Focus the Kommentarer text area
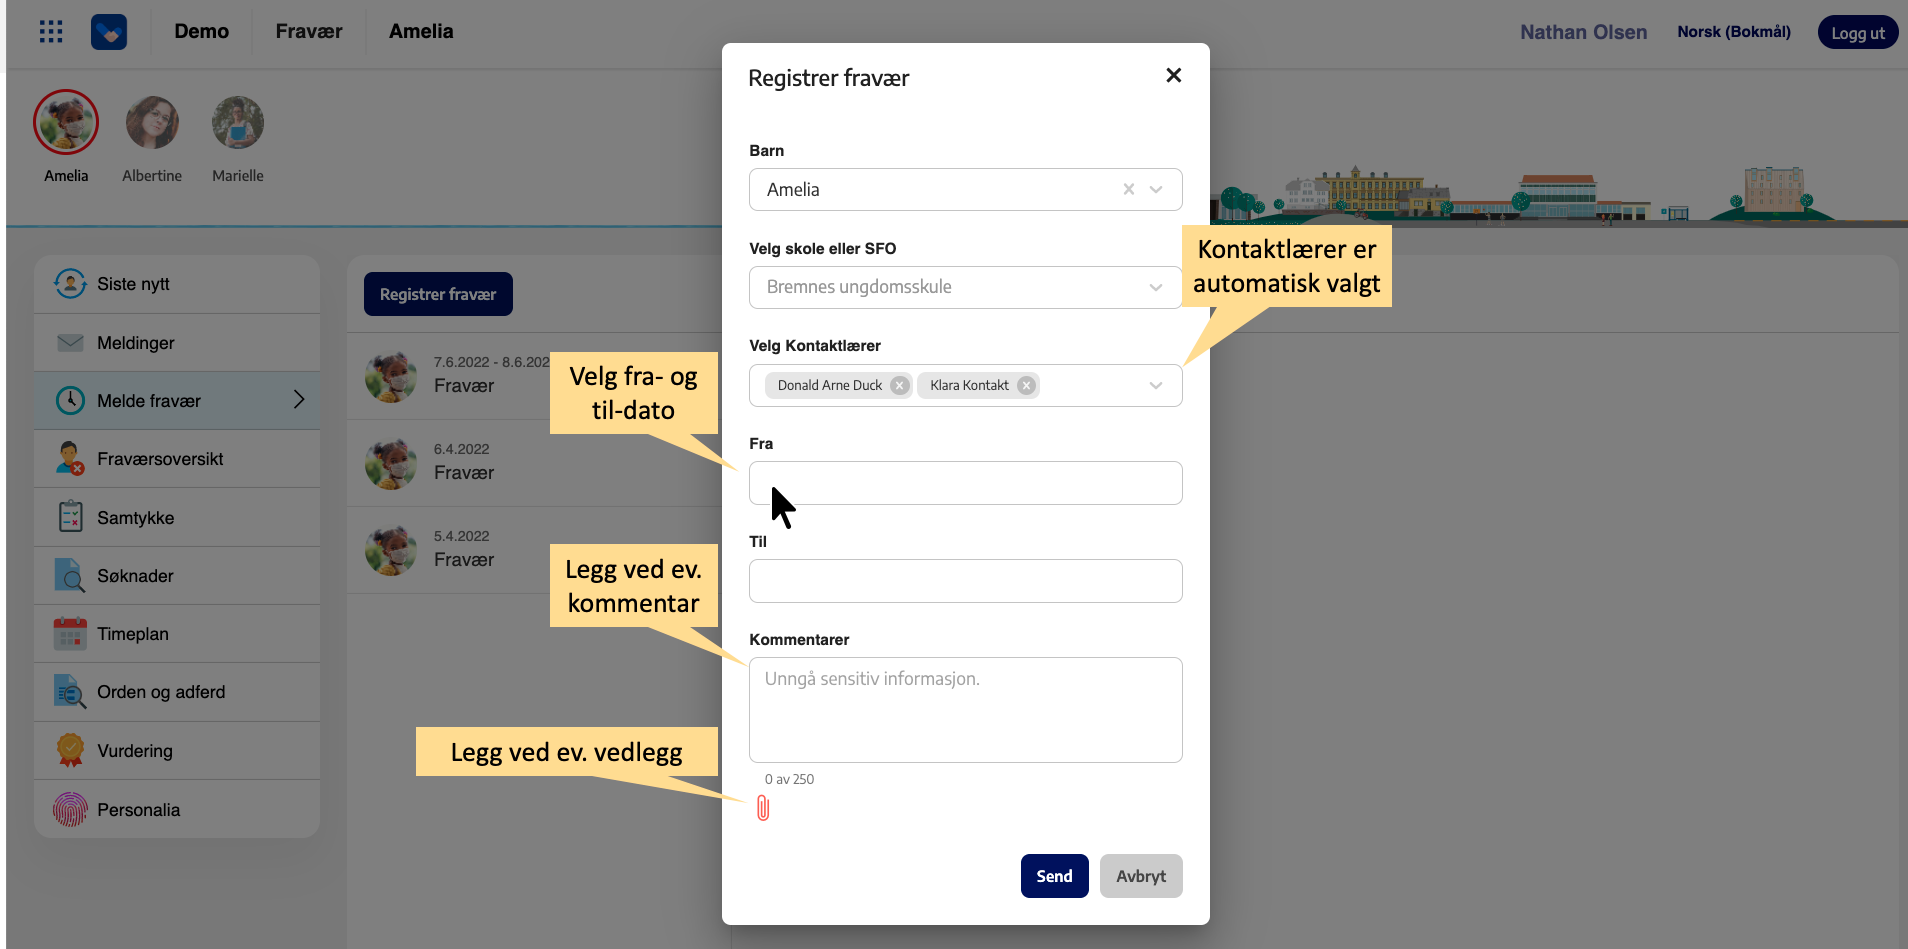 (965, 710)
